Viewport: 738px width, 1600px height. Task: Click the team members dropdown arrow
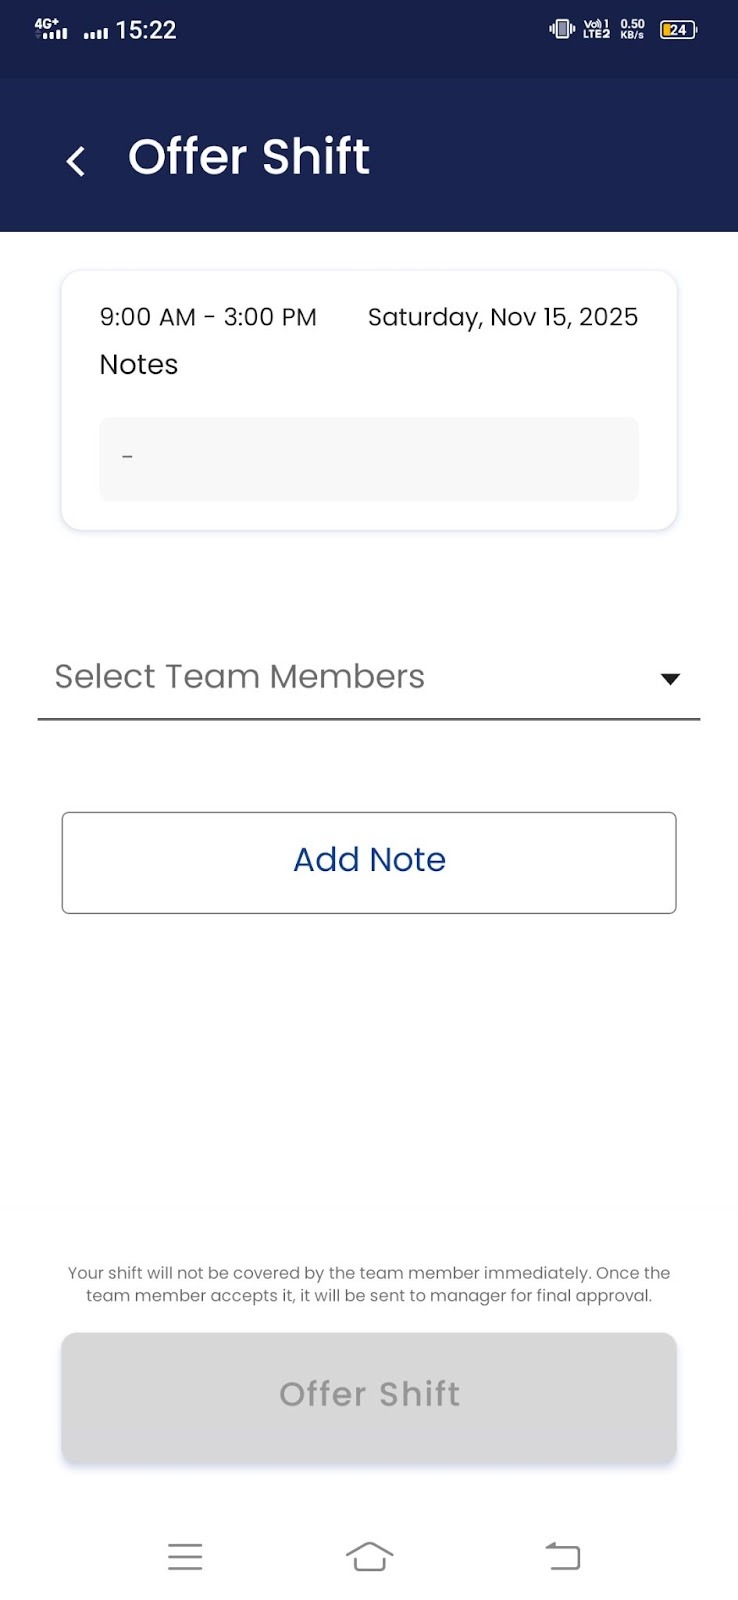tap(670, 679)
